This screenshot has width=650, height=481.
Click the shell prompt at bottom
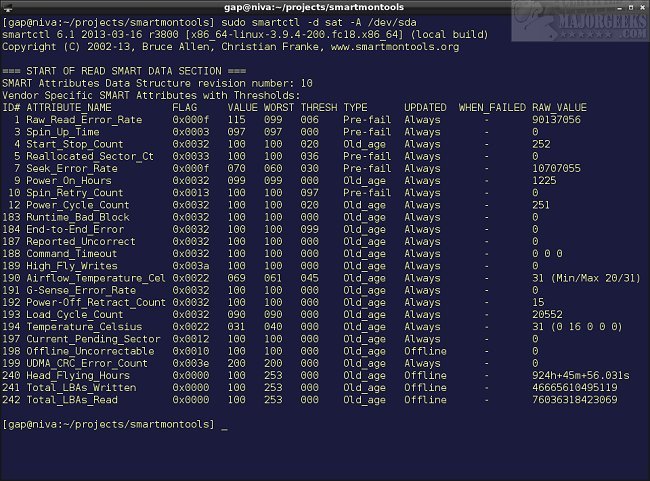coord(109,425)
